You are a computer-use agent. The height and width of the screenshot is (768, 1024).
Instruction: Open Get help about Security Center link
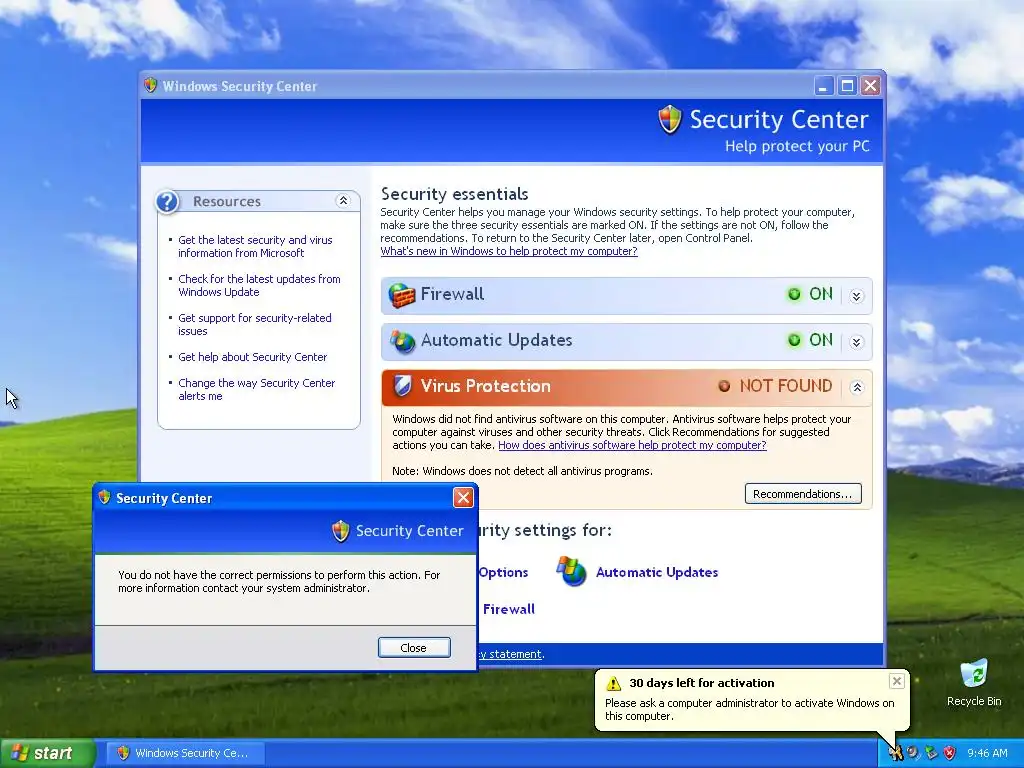point(253,357)
